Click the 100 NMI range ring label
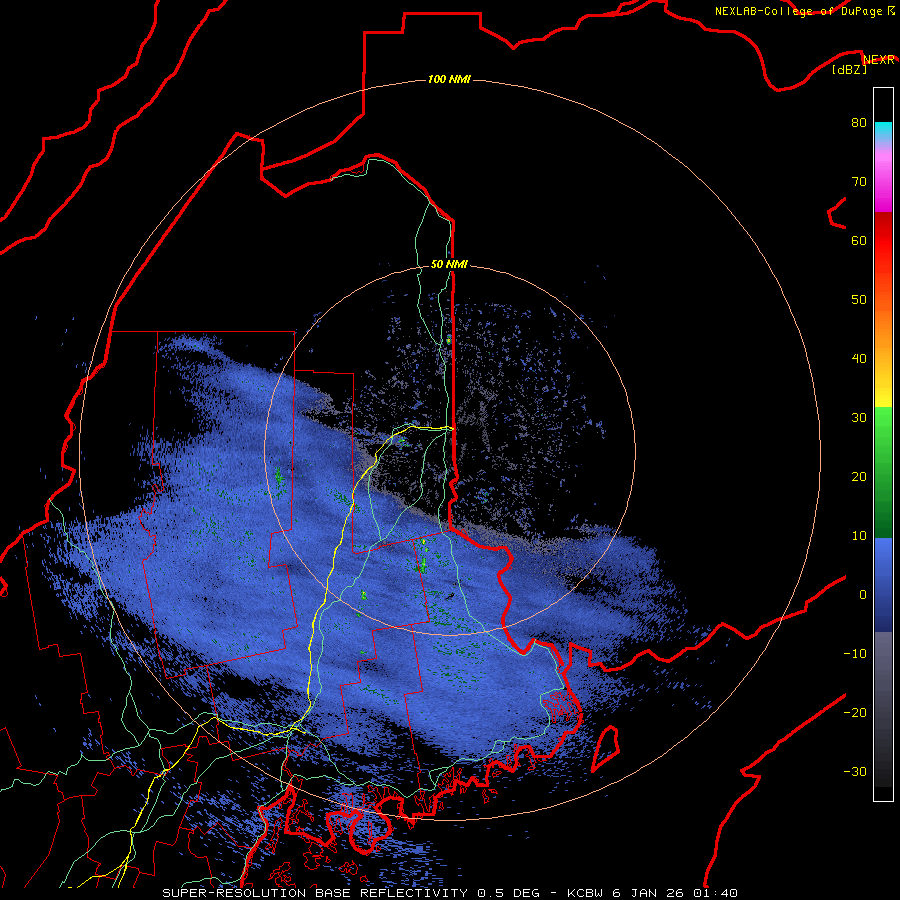 click(449, 79)
